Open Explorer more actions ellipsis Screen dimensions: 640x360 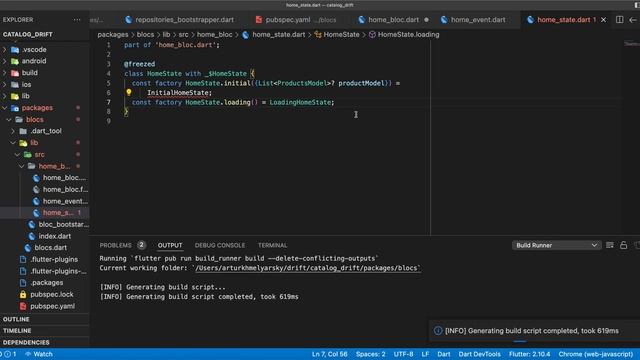[77, 20]
